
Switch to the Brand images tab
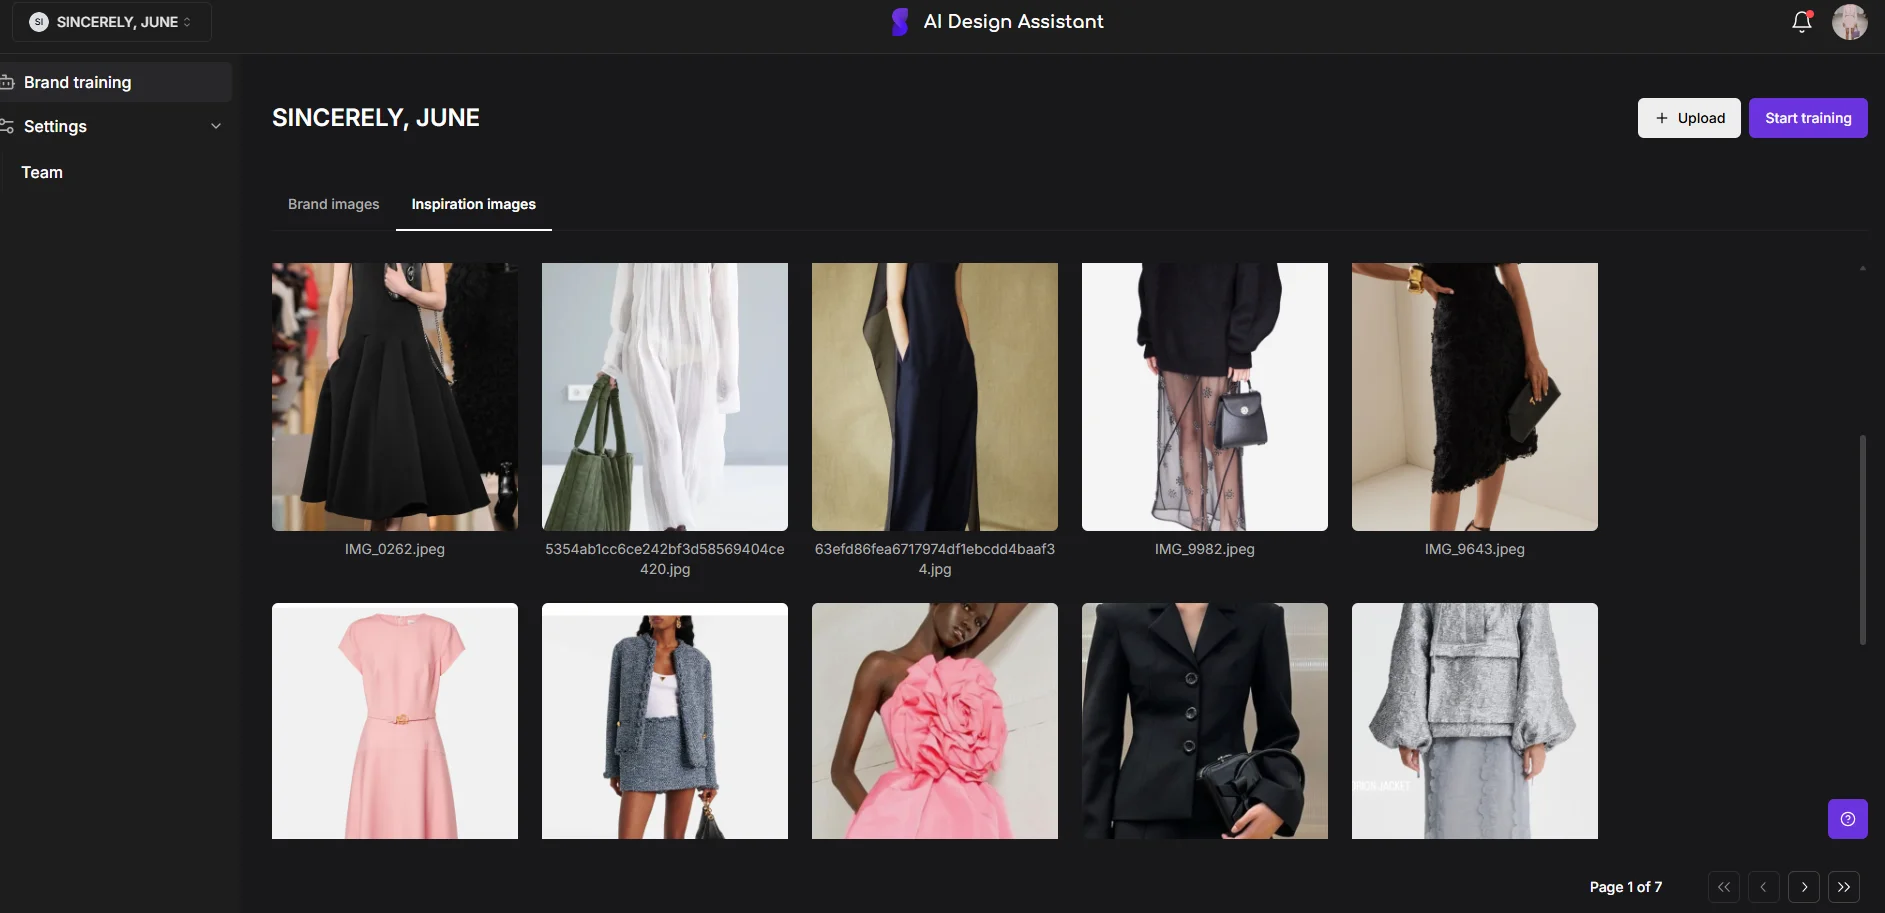click(x=333, y=204)
